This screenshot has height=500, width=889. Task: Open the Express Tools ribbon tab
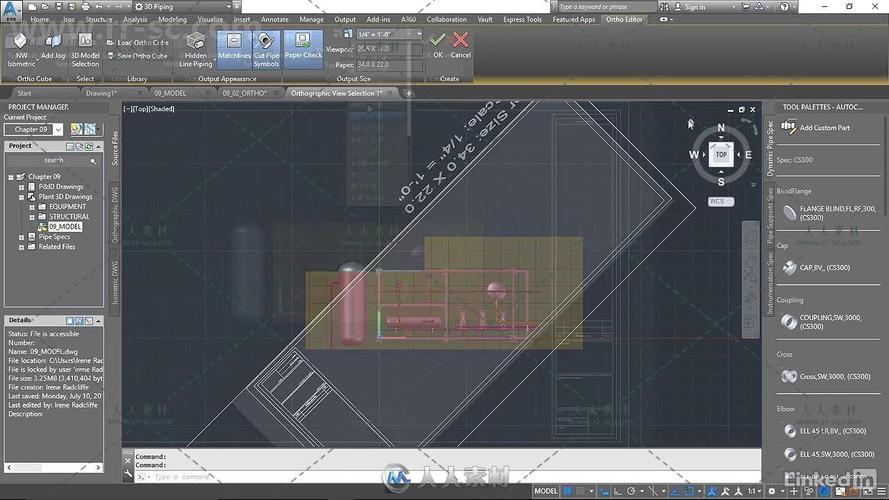coord(522,19)
